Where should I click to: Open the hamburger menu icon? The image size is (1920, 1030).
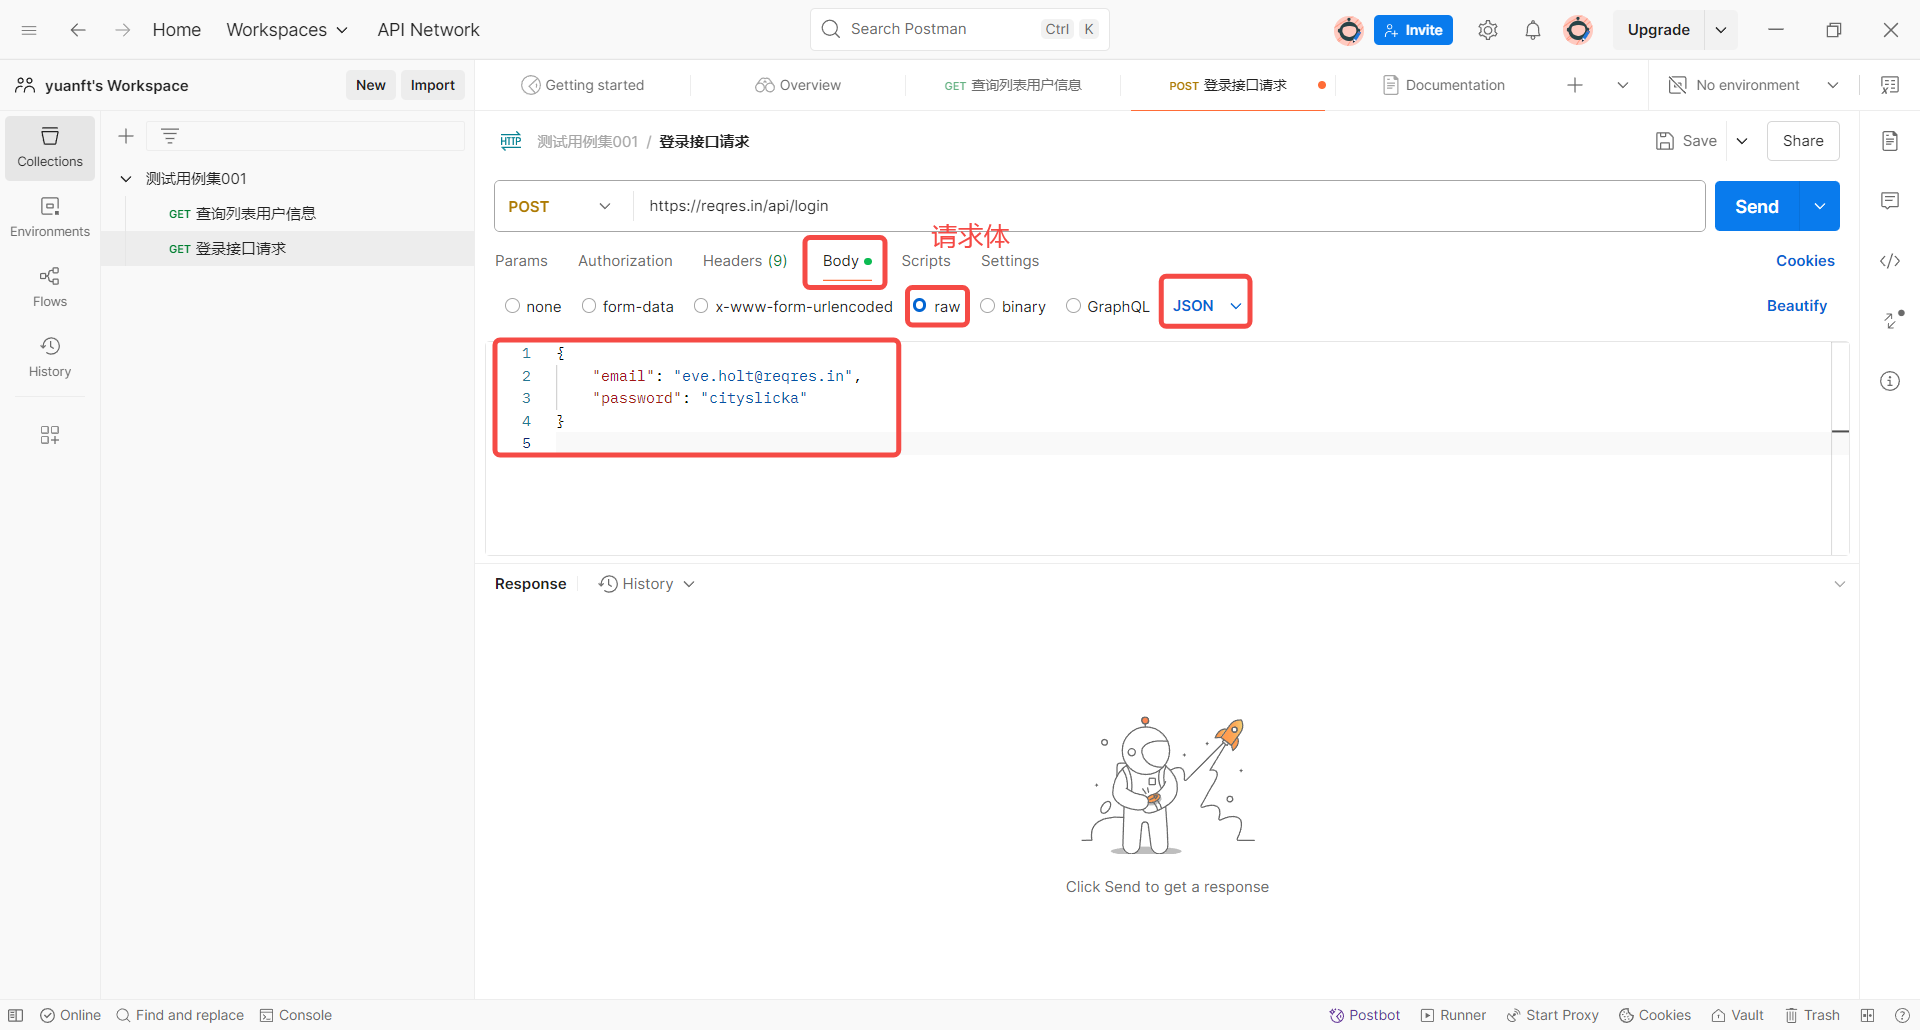(29, 30)
